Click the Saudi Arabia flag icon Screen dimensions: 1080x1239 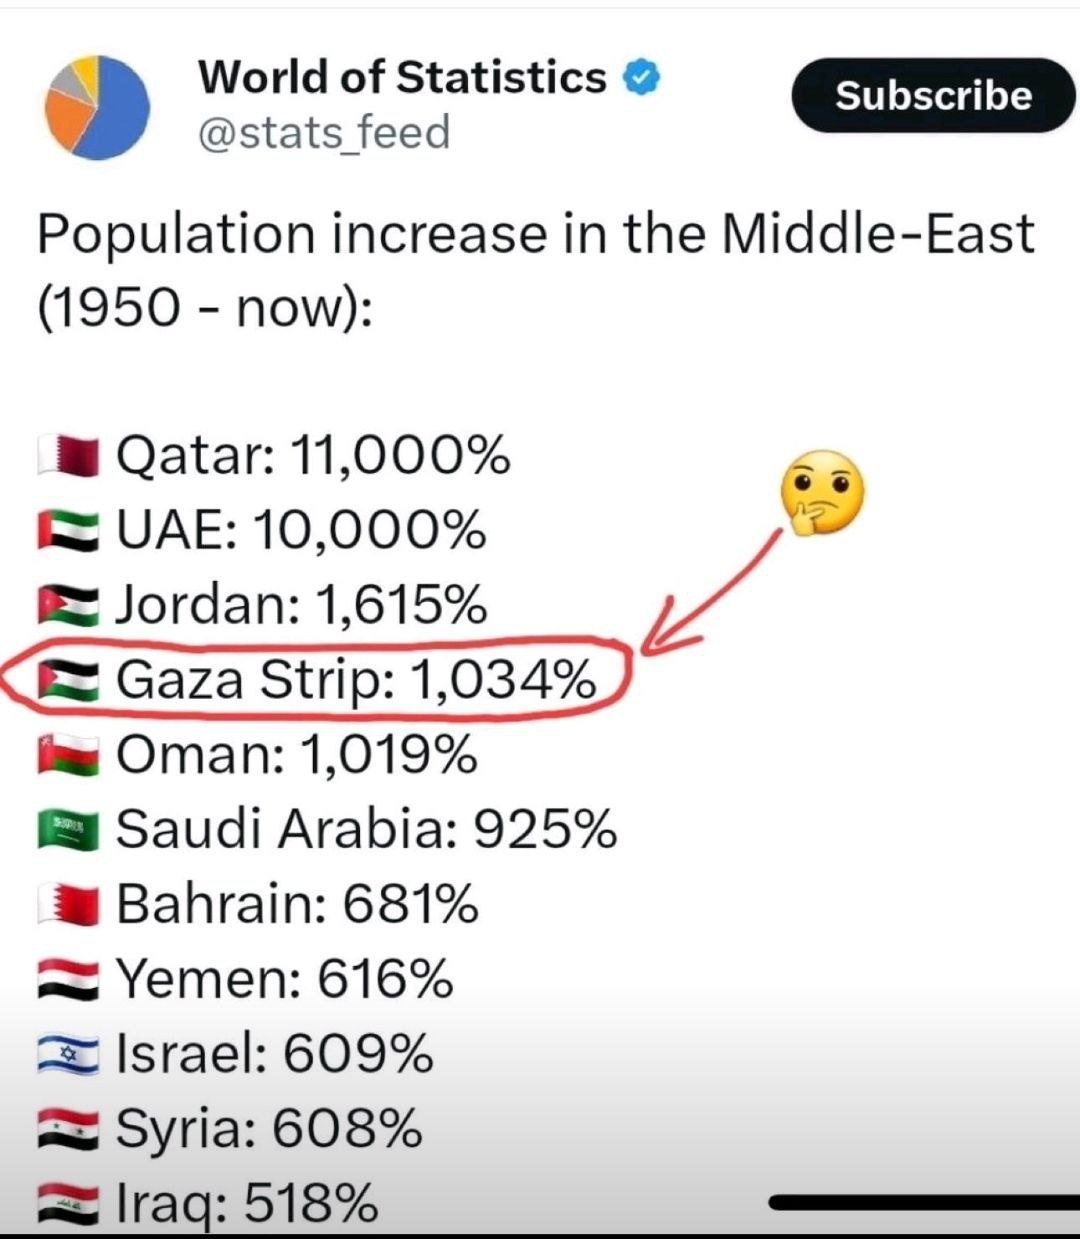pyautogui.click(x=68, y=830)
